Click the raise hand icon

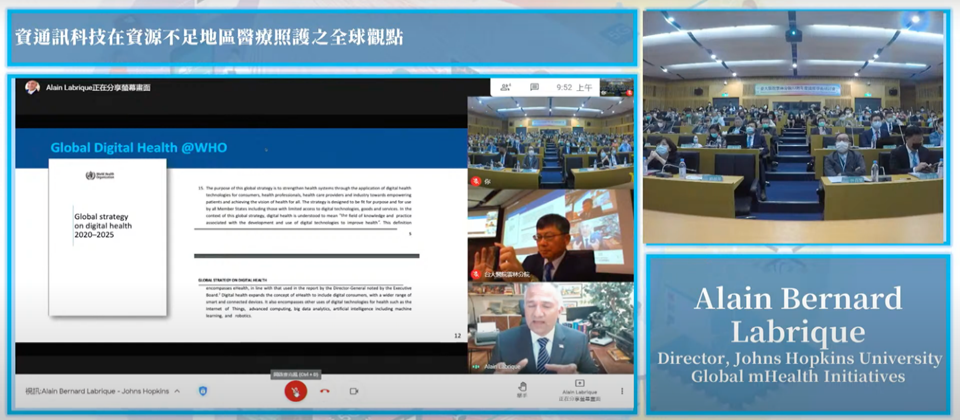tap(522, 388)
